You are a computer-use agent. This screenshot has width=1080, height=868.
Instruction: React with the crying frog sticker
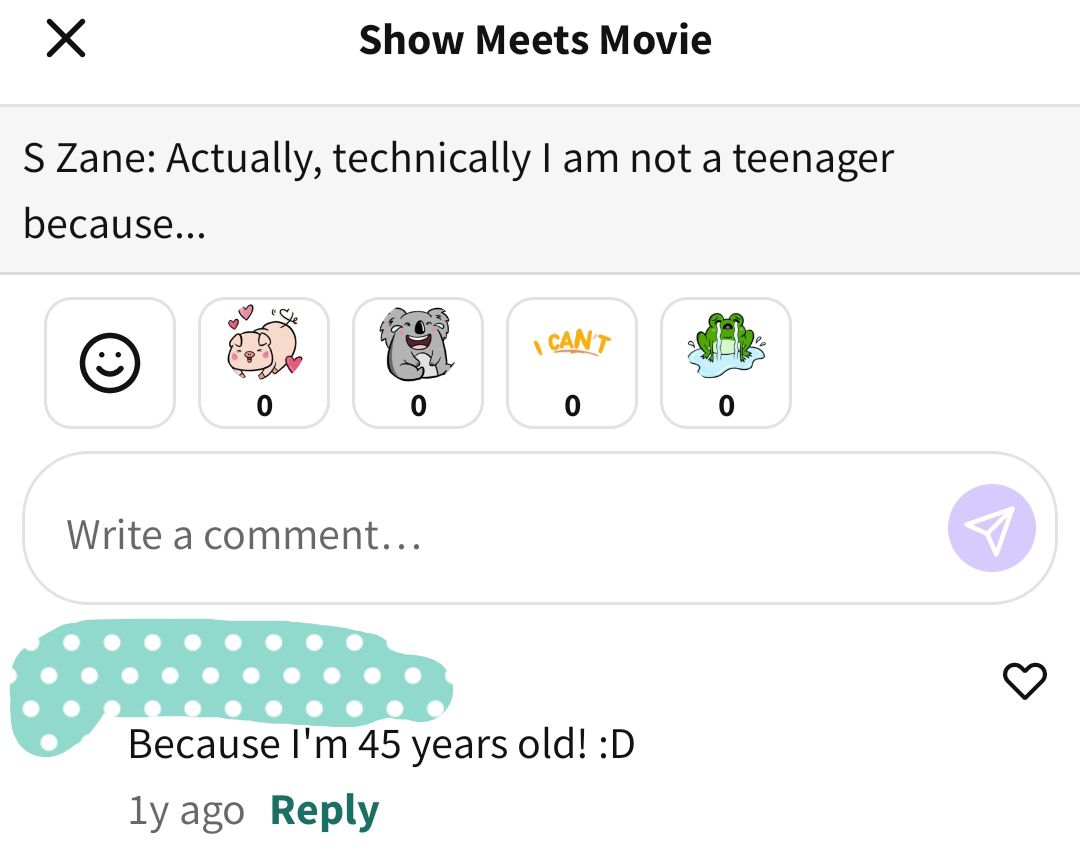[x=726, y=363]
